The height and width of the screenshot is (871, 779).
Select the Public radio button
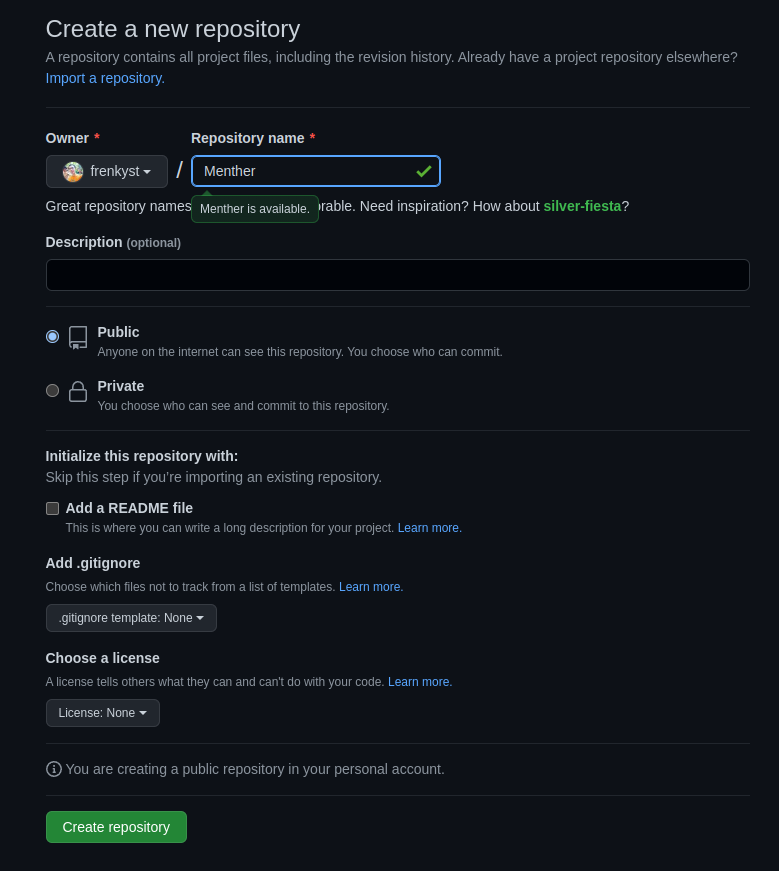tap(52, 336)
